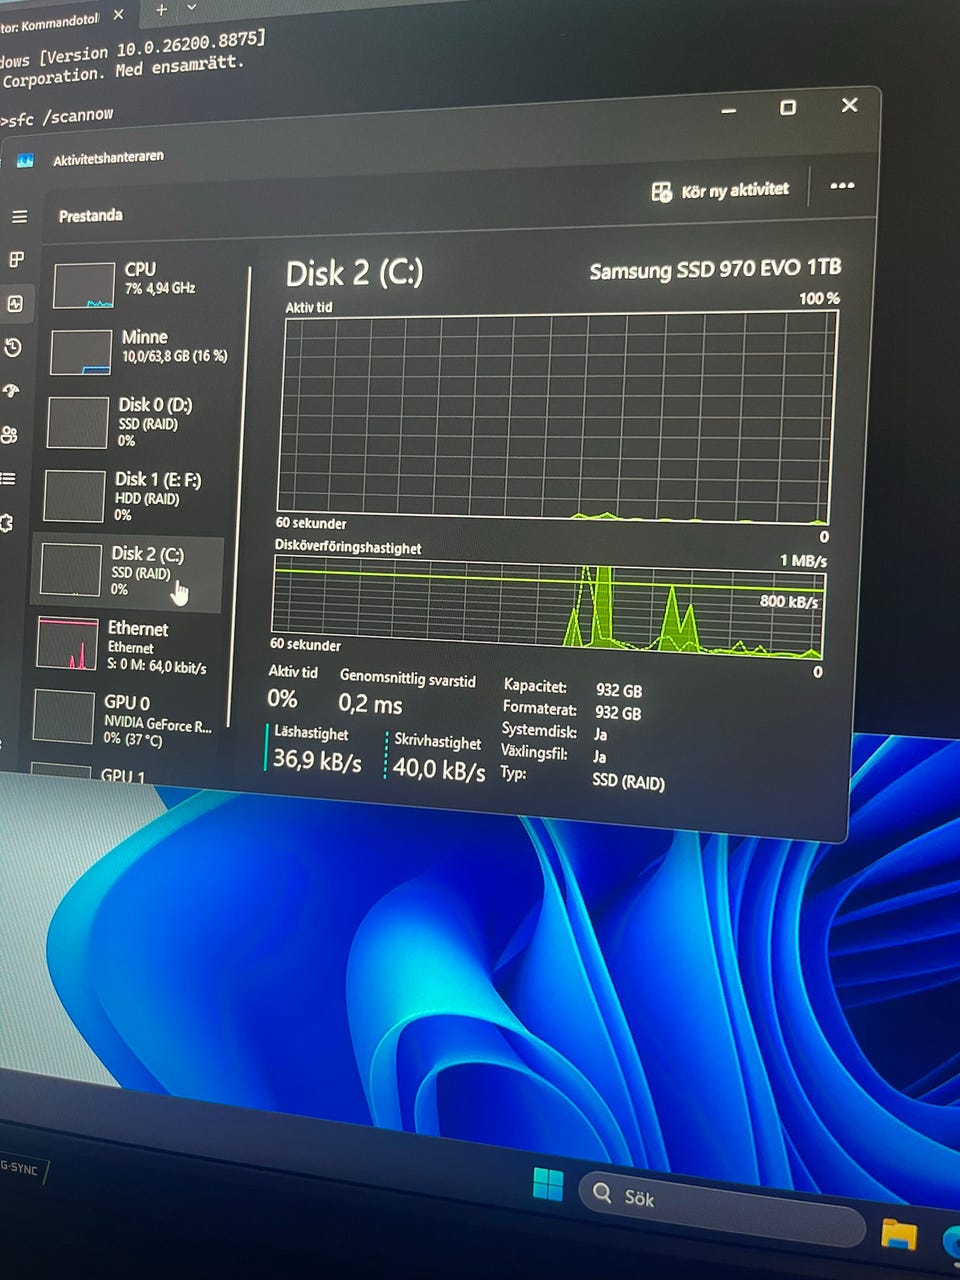The image size is (960, 1280).
Task: Open the terminal tab dropdown arrow
Action: (x=192, y=9)
